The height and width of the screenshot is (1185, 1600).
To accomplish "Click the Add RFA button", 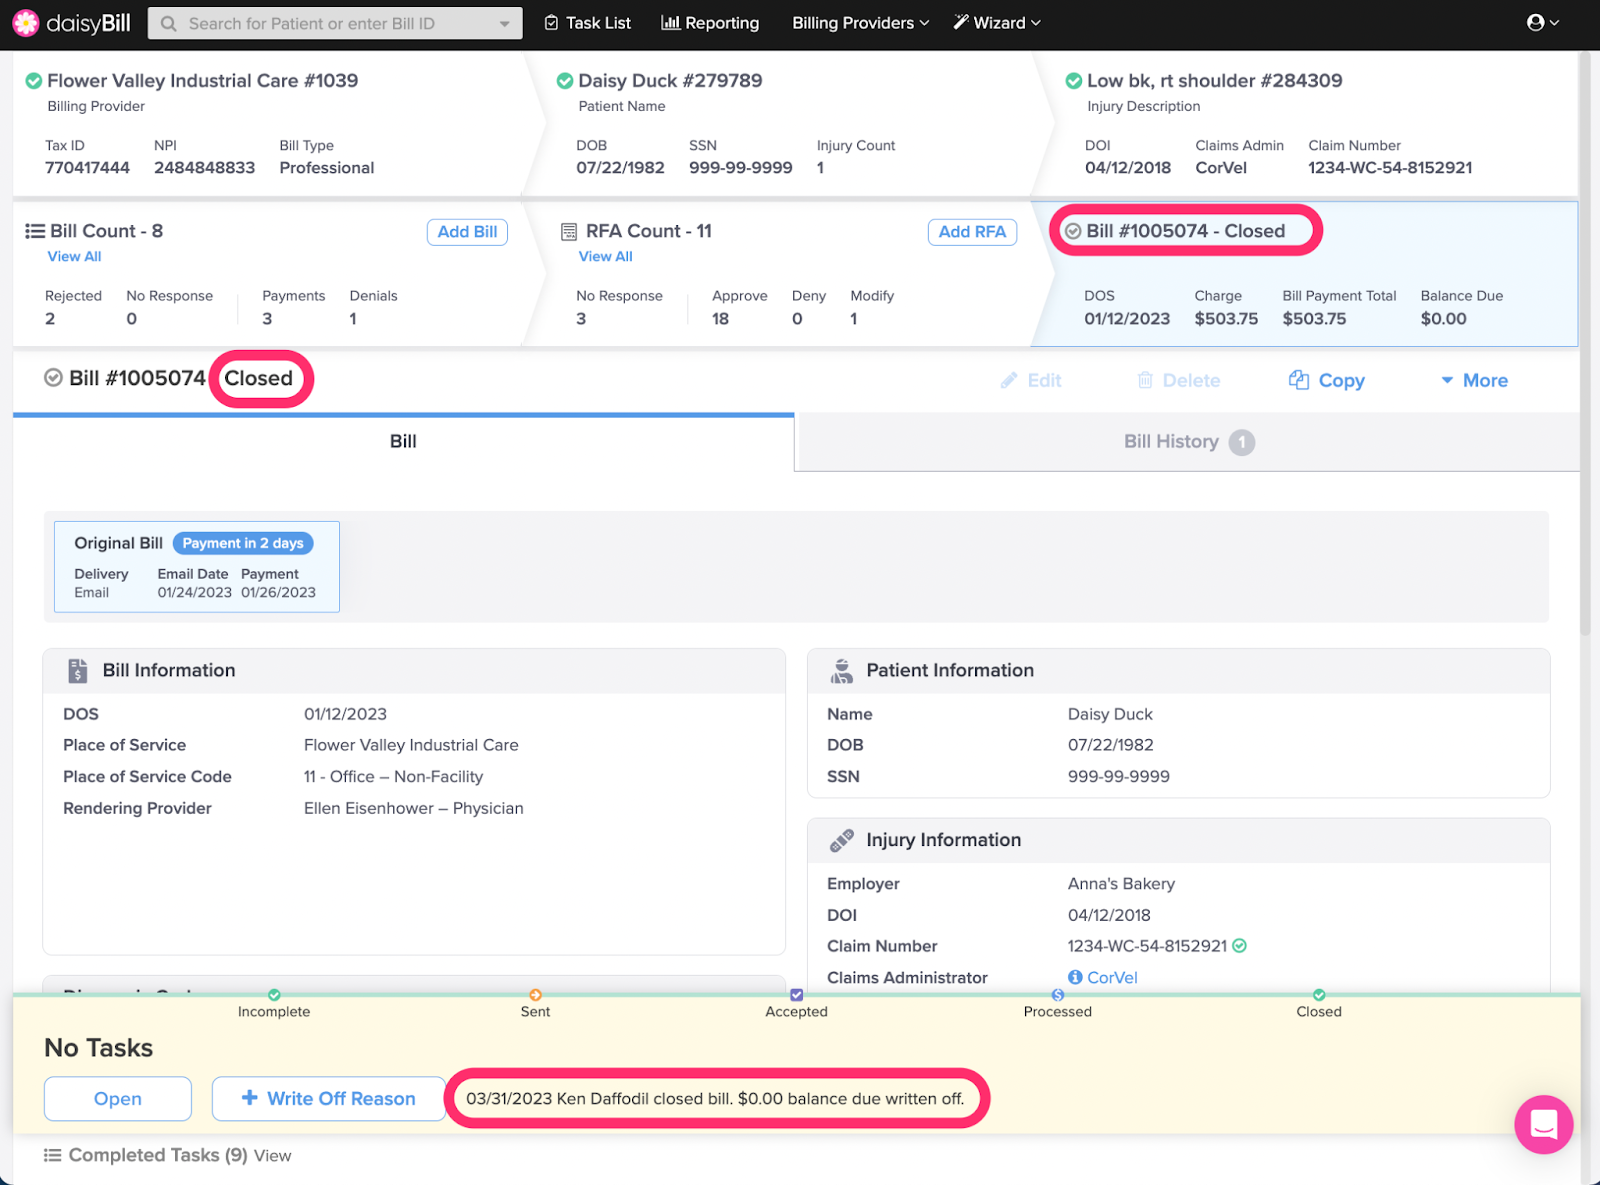I will (972, 232).
